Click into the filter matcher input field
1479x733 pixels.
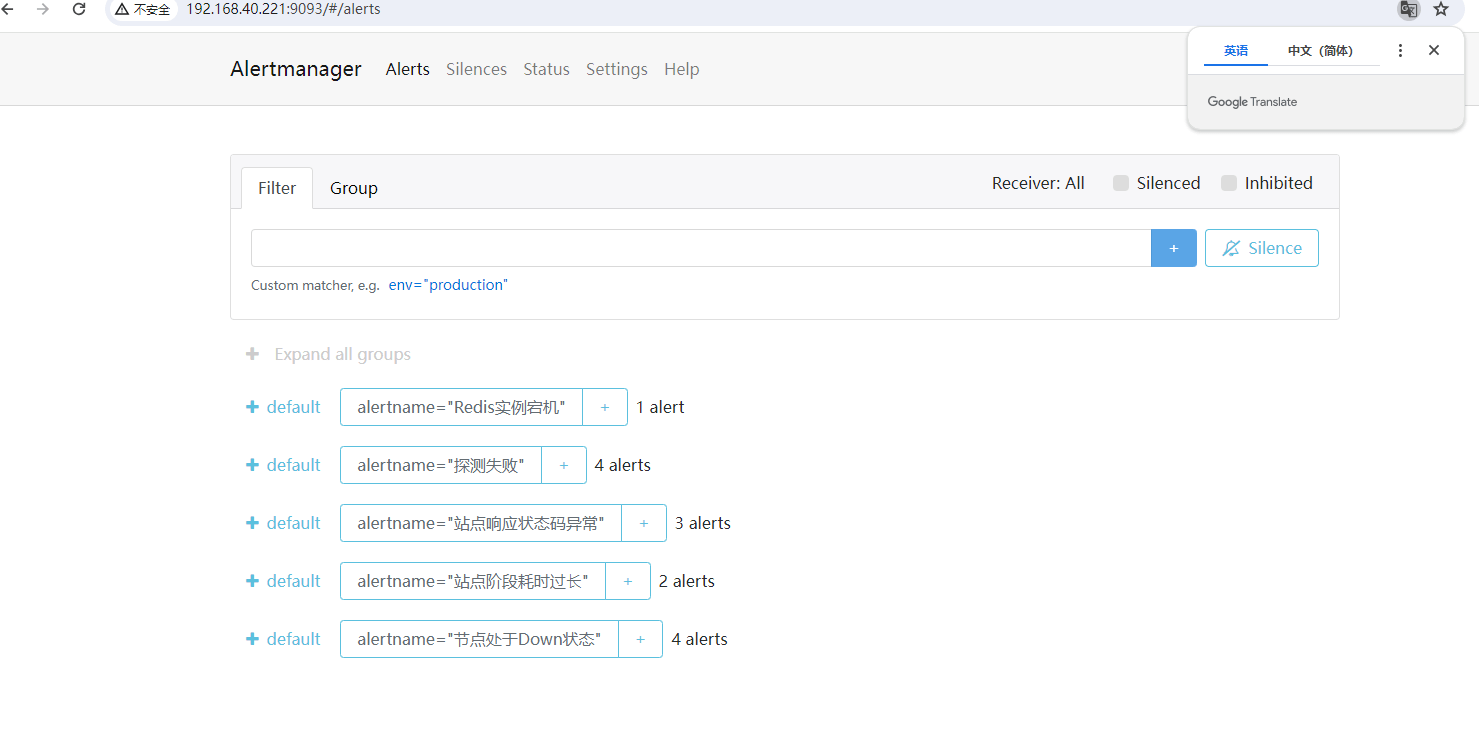tap(700, 248)
